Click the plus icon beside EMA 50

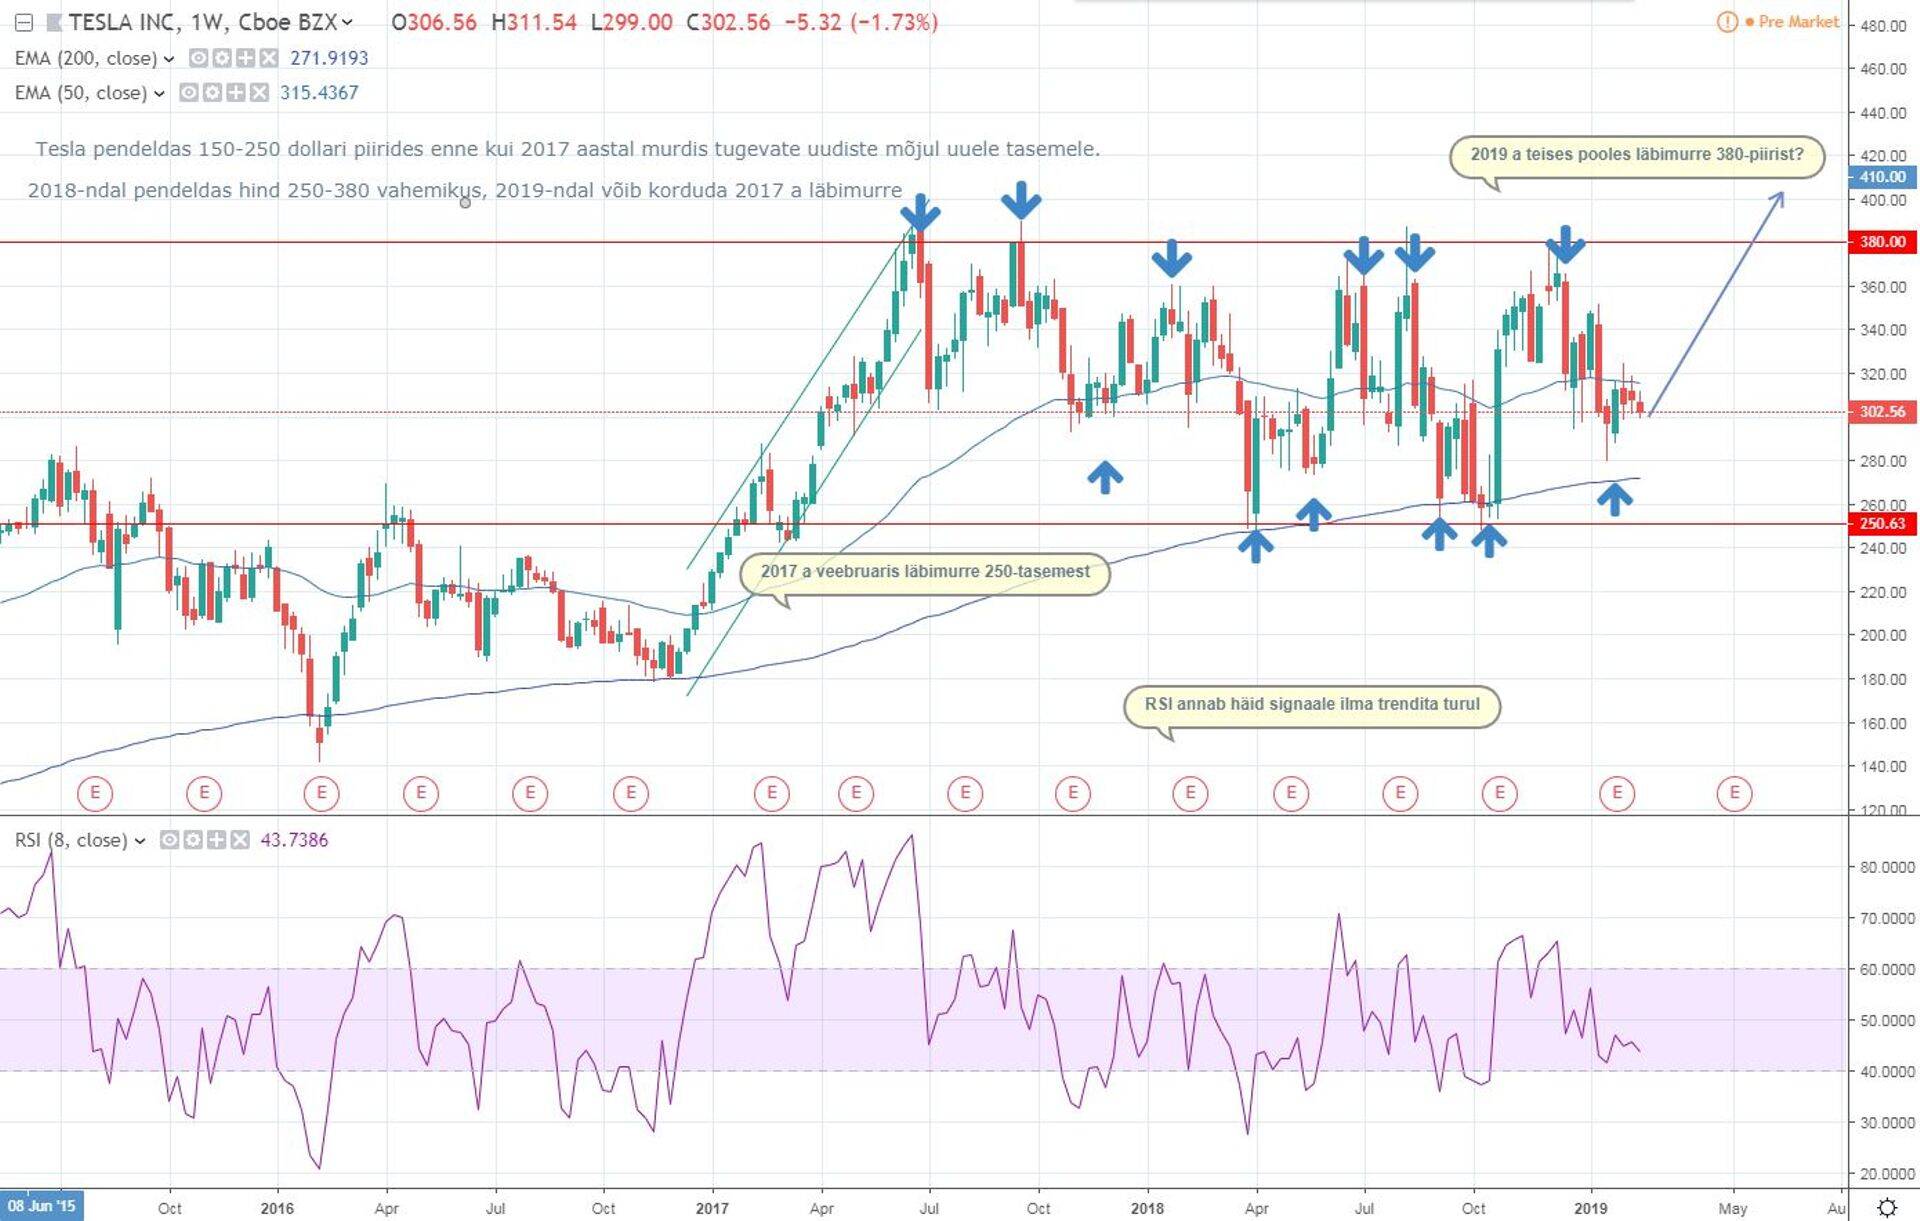(x=235, y=93)
